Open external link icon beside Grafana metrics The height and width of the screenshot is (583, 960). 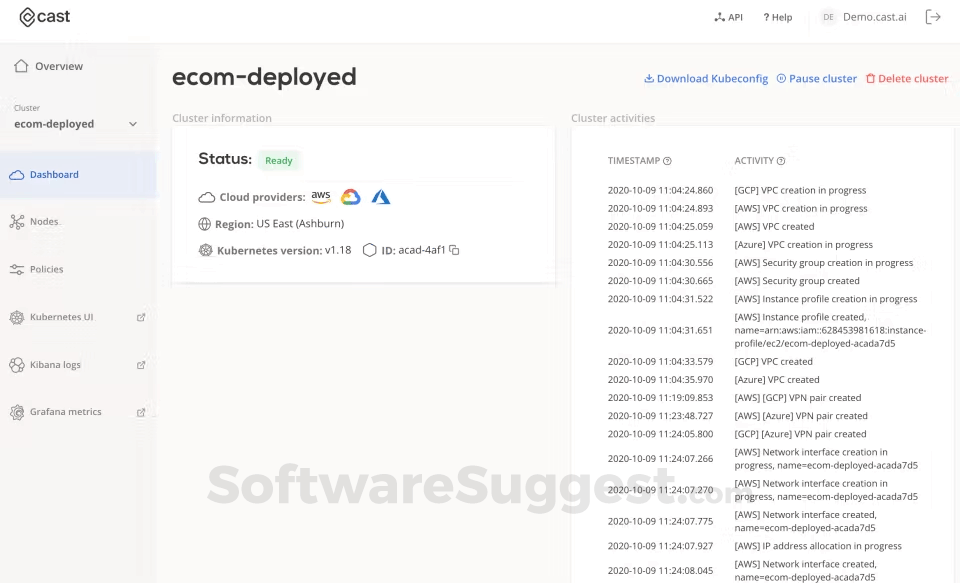(x=141, y=412)
